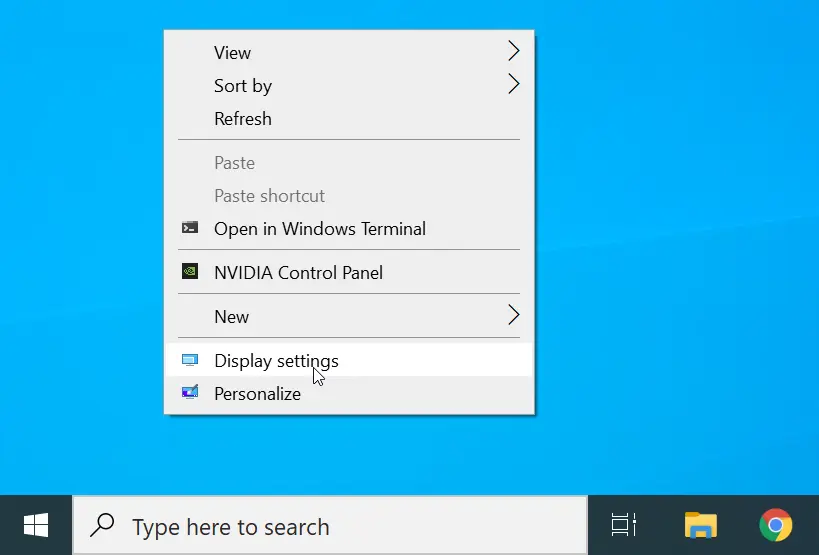Open NVIDIA Control Panel from the menu
819x555 pixels.
(298, 272)
